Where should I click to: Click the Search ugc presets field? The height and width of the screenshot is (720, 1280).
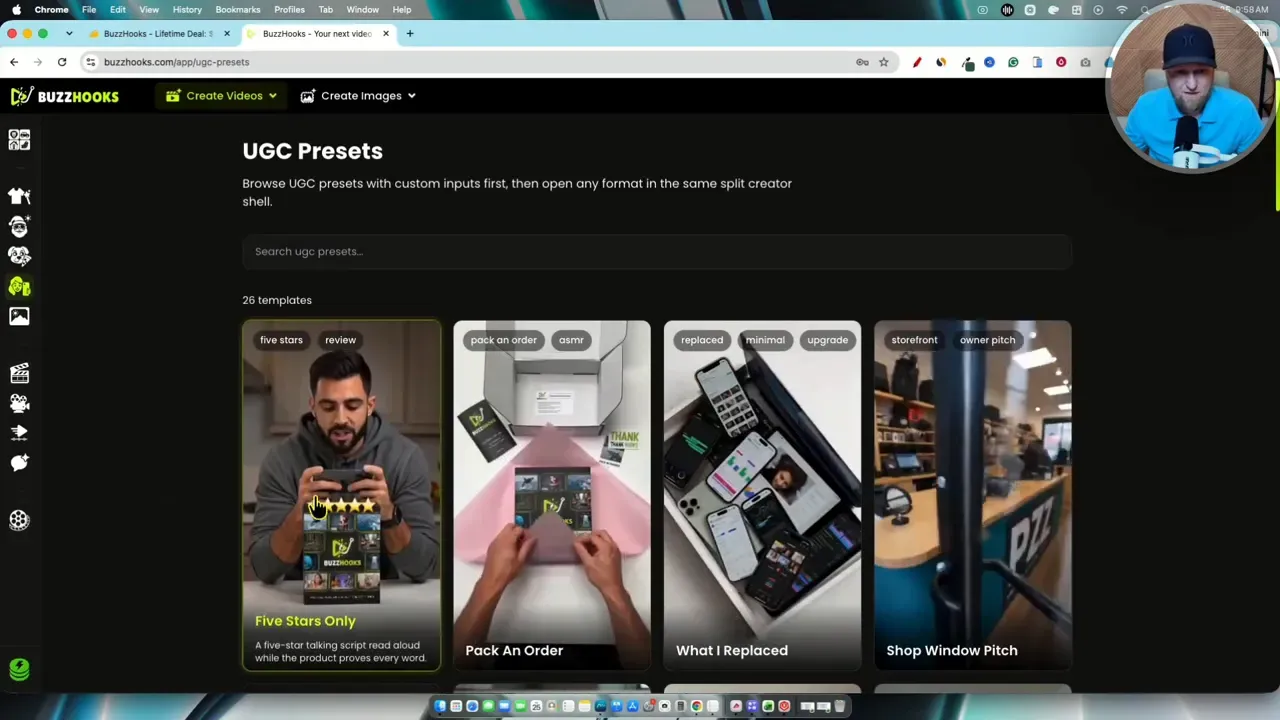coord(657,252)
